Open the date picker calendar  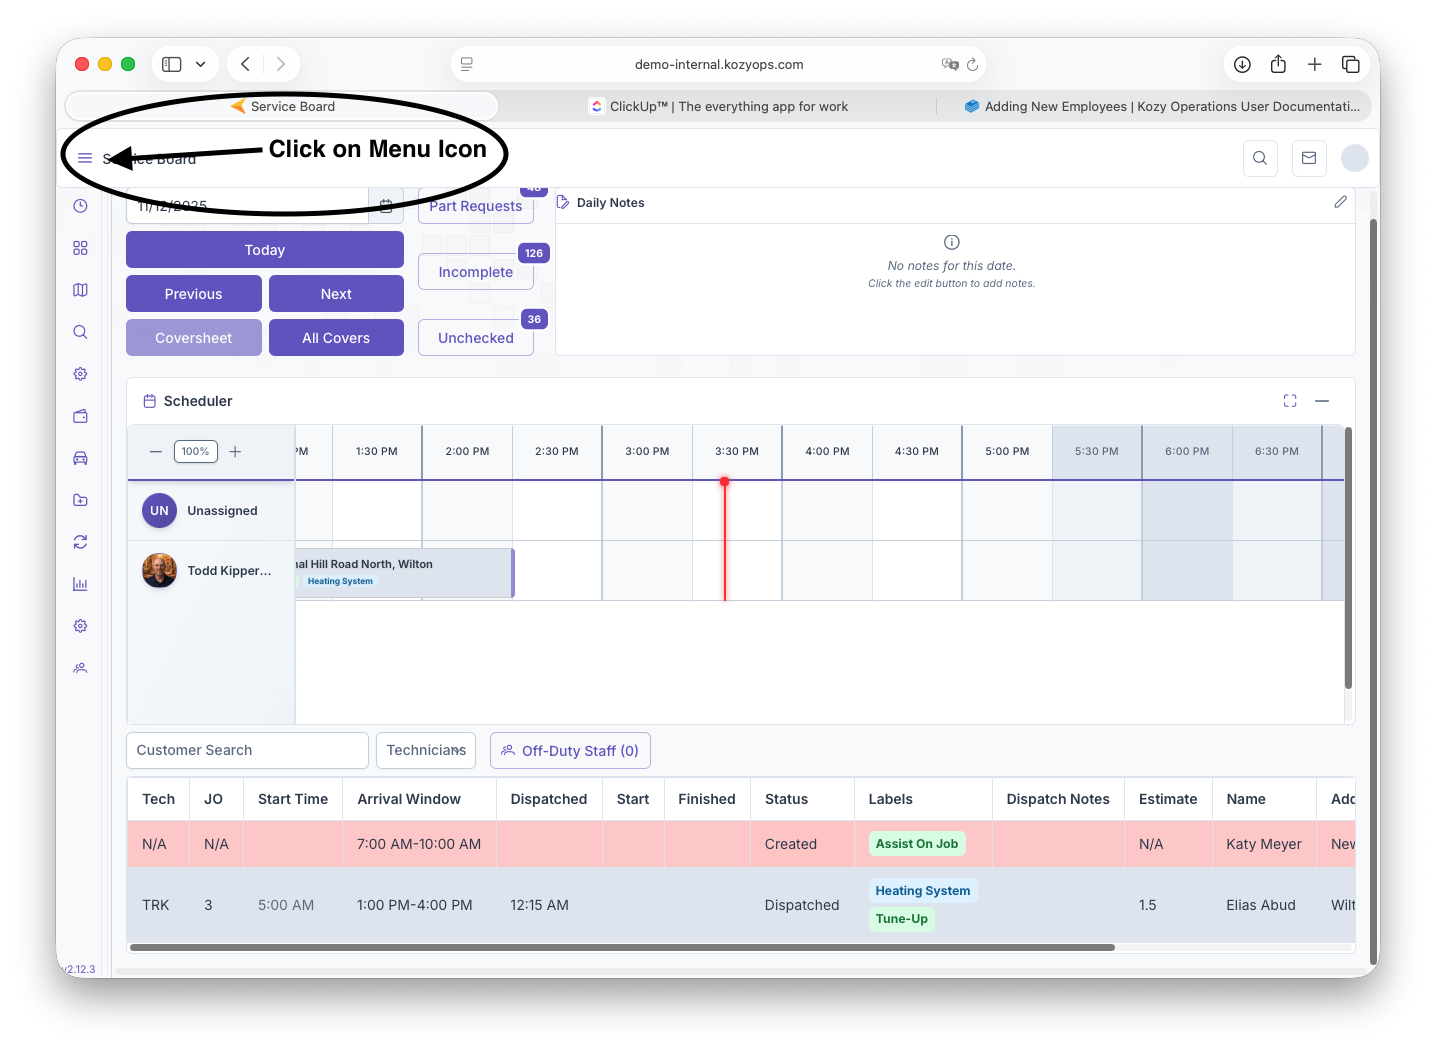(x=386, y=206)
